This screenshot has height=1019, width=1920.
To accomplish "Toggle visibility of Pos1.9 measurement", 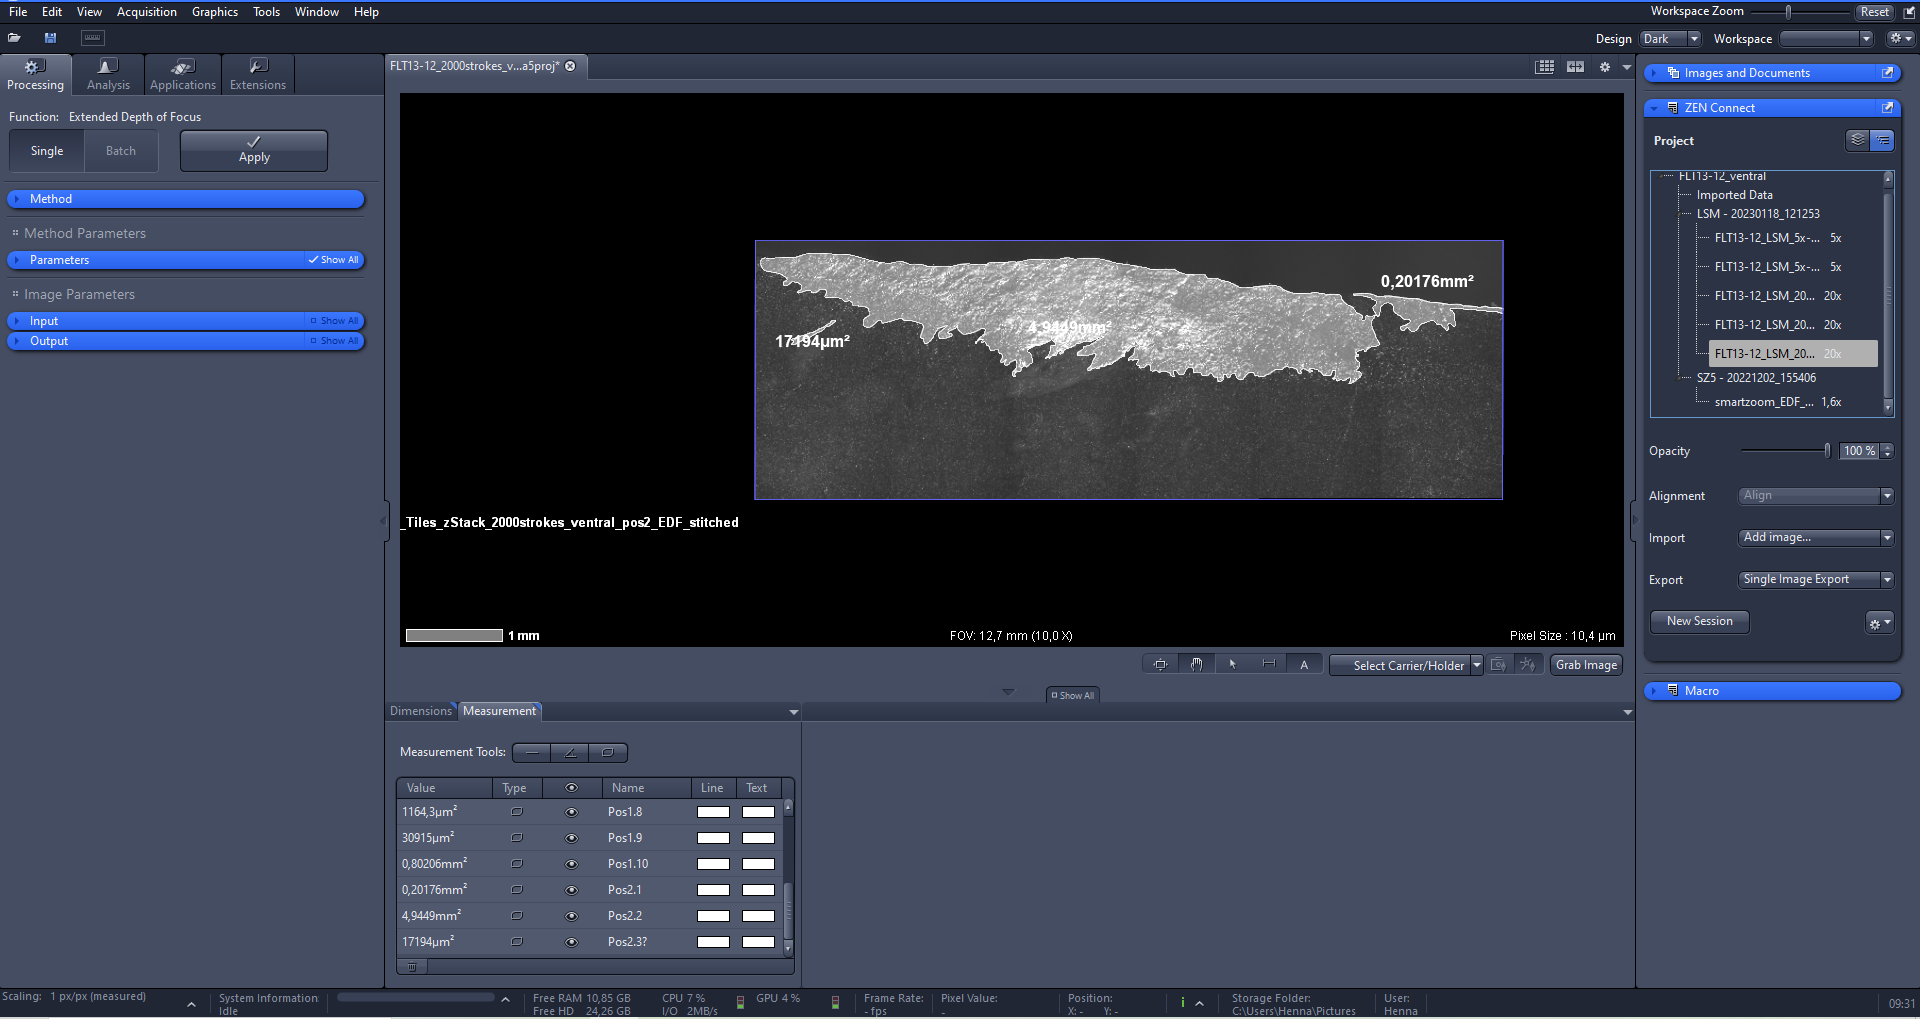I will pyautogui.click(x=571, y=838).
